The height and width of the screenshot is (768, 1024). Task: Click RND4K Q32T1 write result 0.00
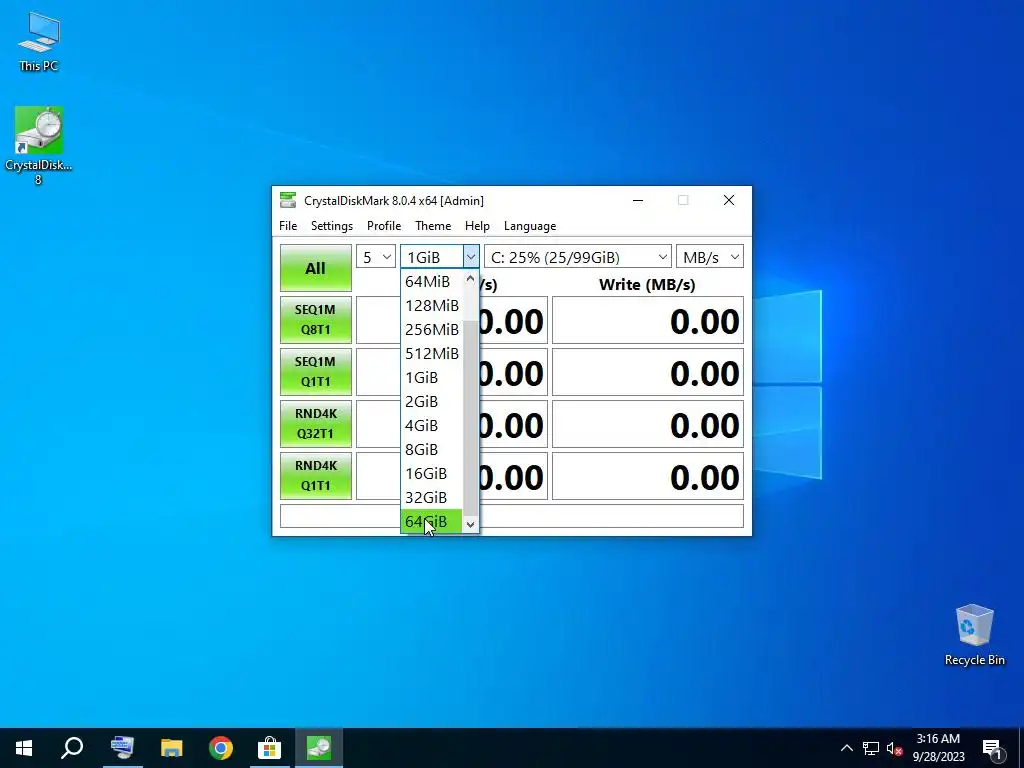pyautogui.click(x=648, y=424)
